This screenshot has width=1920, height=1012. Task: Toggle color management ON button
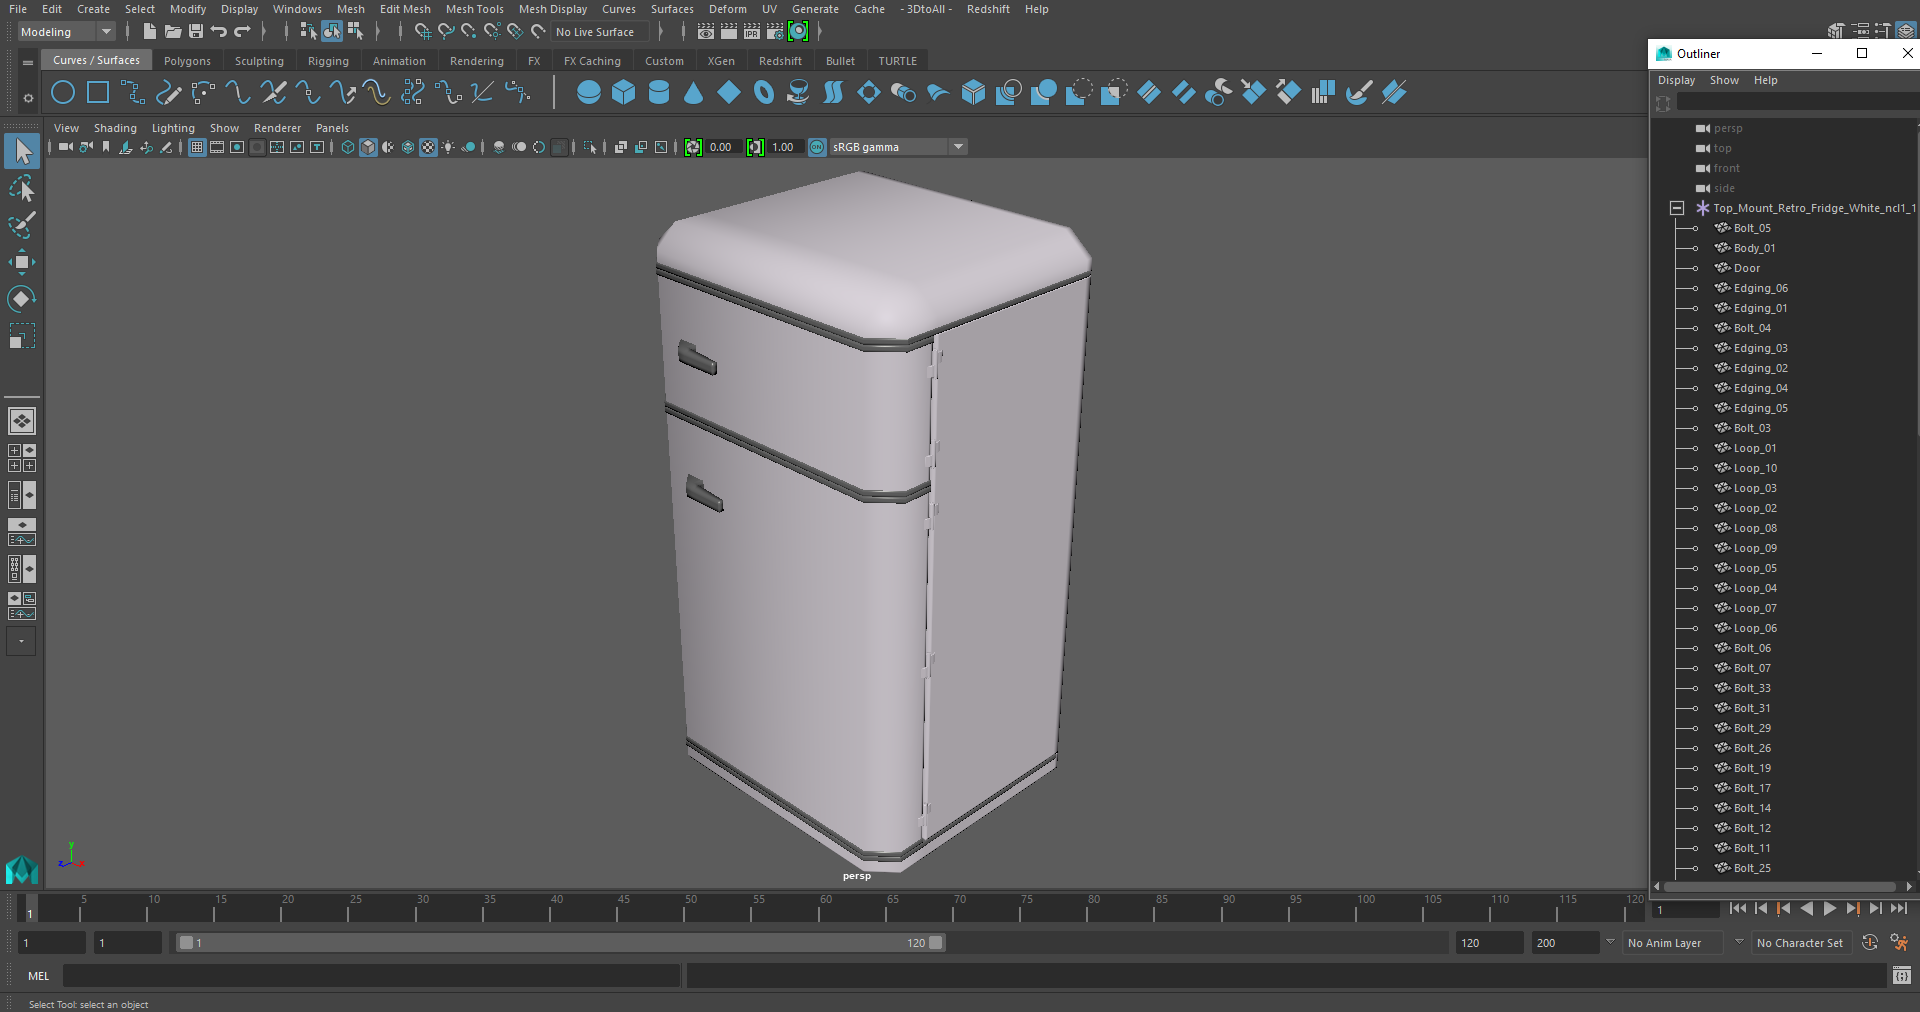click(x=817, y=147)
